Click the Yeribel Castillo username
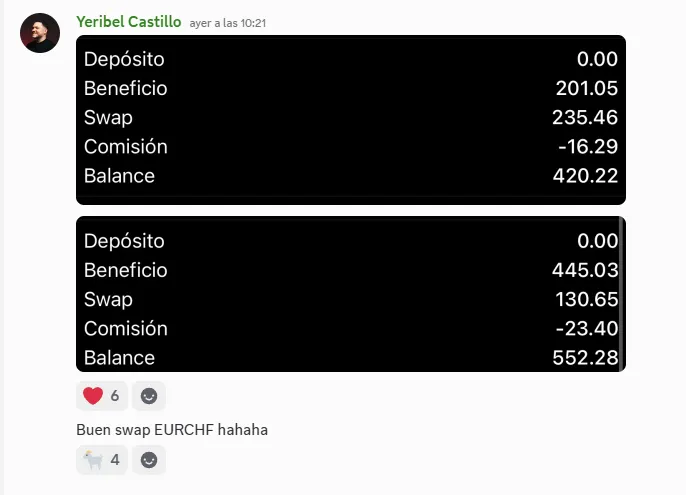The width and height of the screenshot is (686, 495). pos(129,22)
